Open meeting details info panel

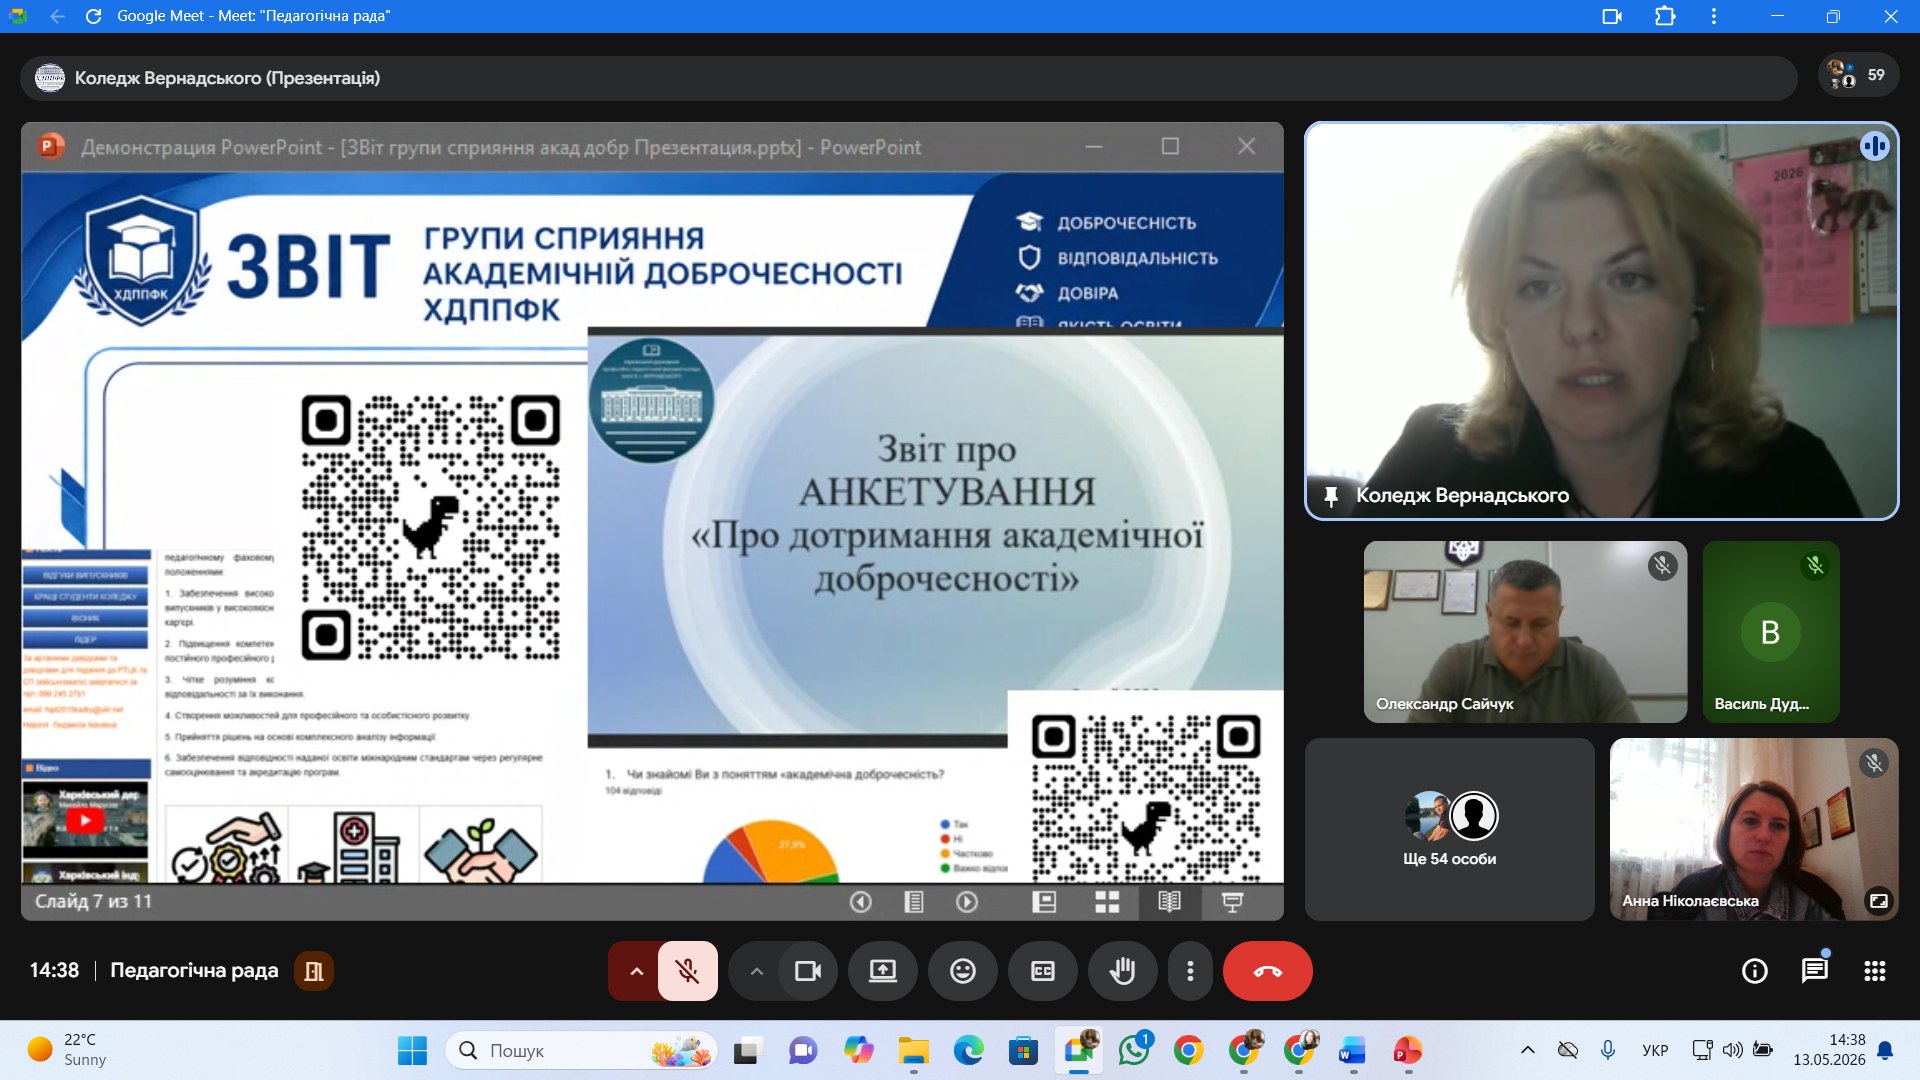[1755, 971]
